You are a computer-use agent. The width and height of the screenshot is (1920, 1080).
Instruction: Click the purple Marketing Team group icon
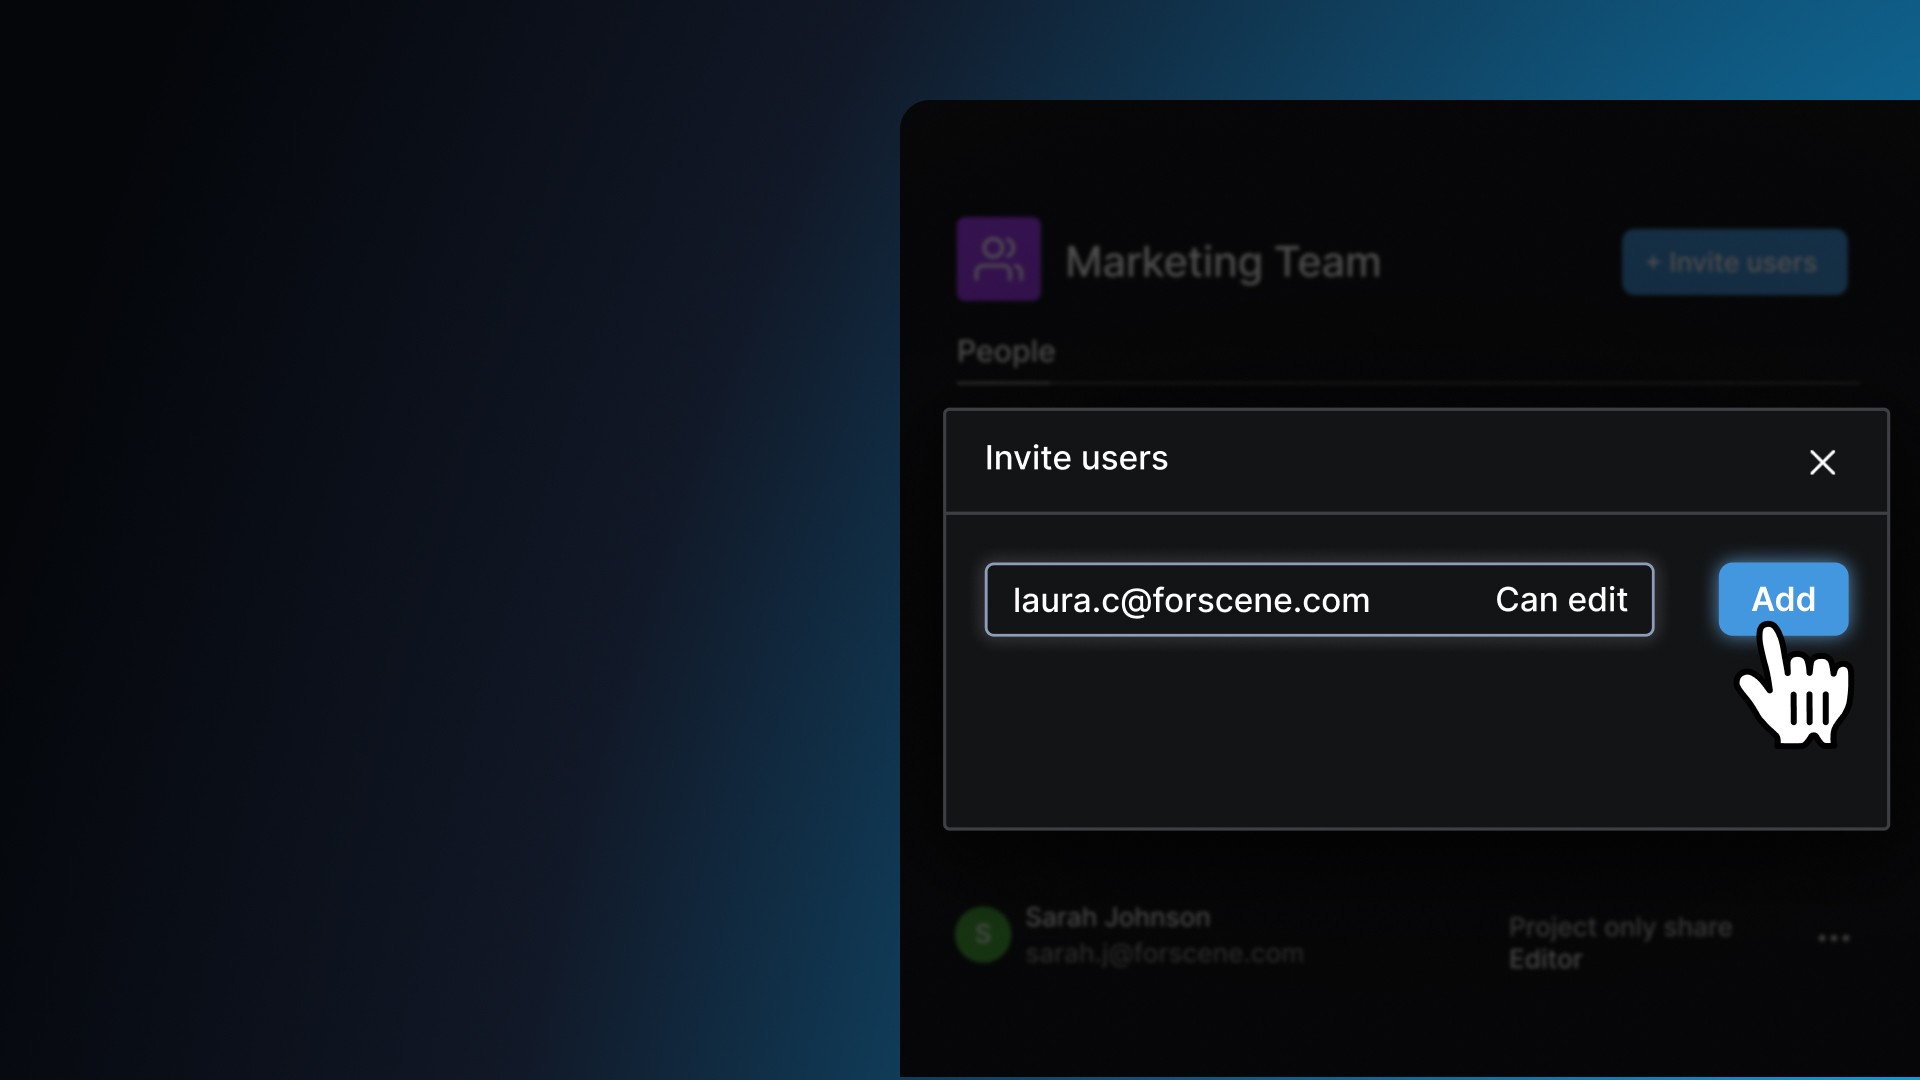tap(998, 260)
